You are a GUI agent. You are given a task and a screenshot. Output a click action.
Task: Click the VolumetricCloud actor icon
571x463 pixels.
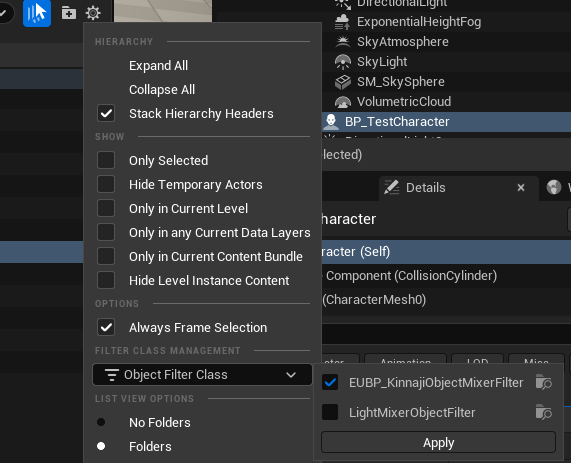(342, 102)
